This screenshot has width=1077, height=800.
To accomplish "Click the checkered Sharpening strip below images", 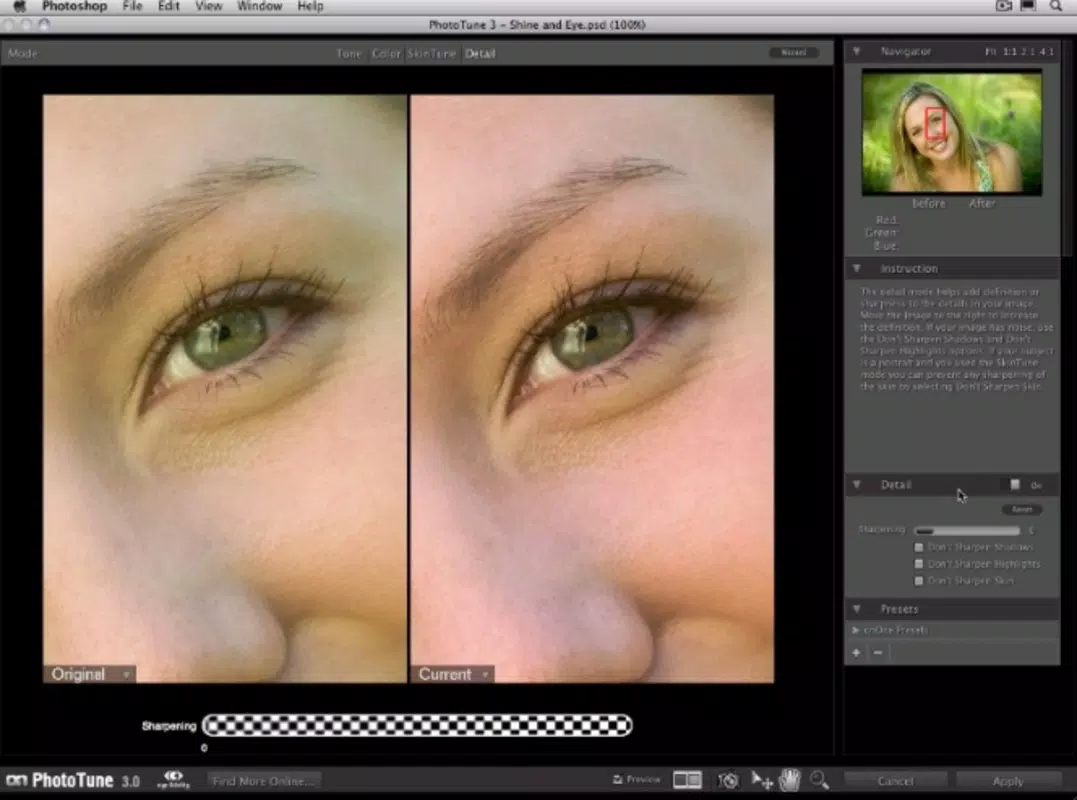I will 417,725.
